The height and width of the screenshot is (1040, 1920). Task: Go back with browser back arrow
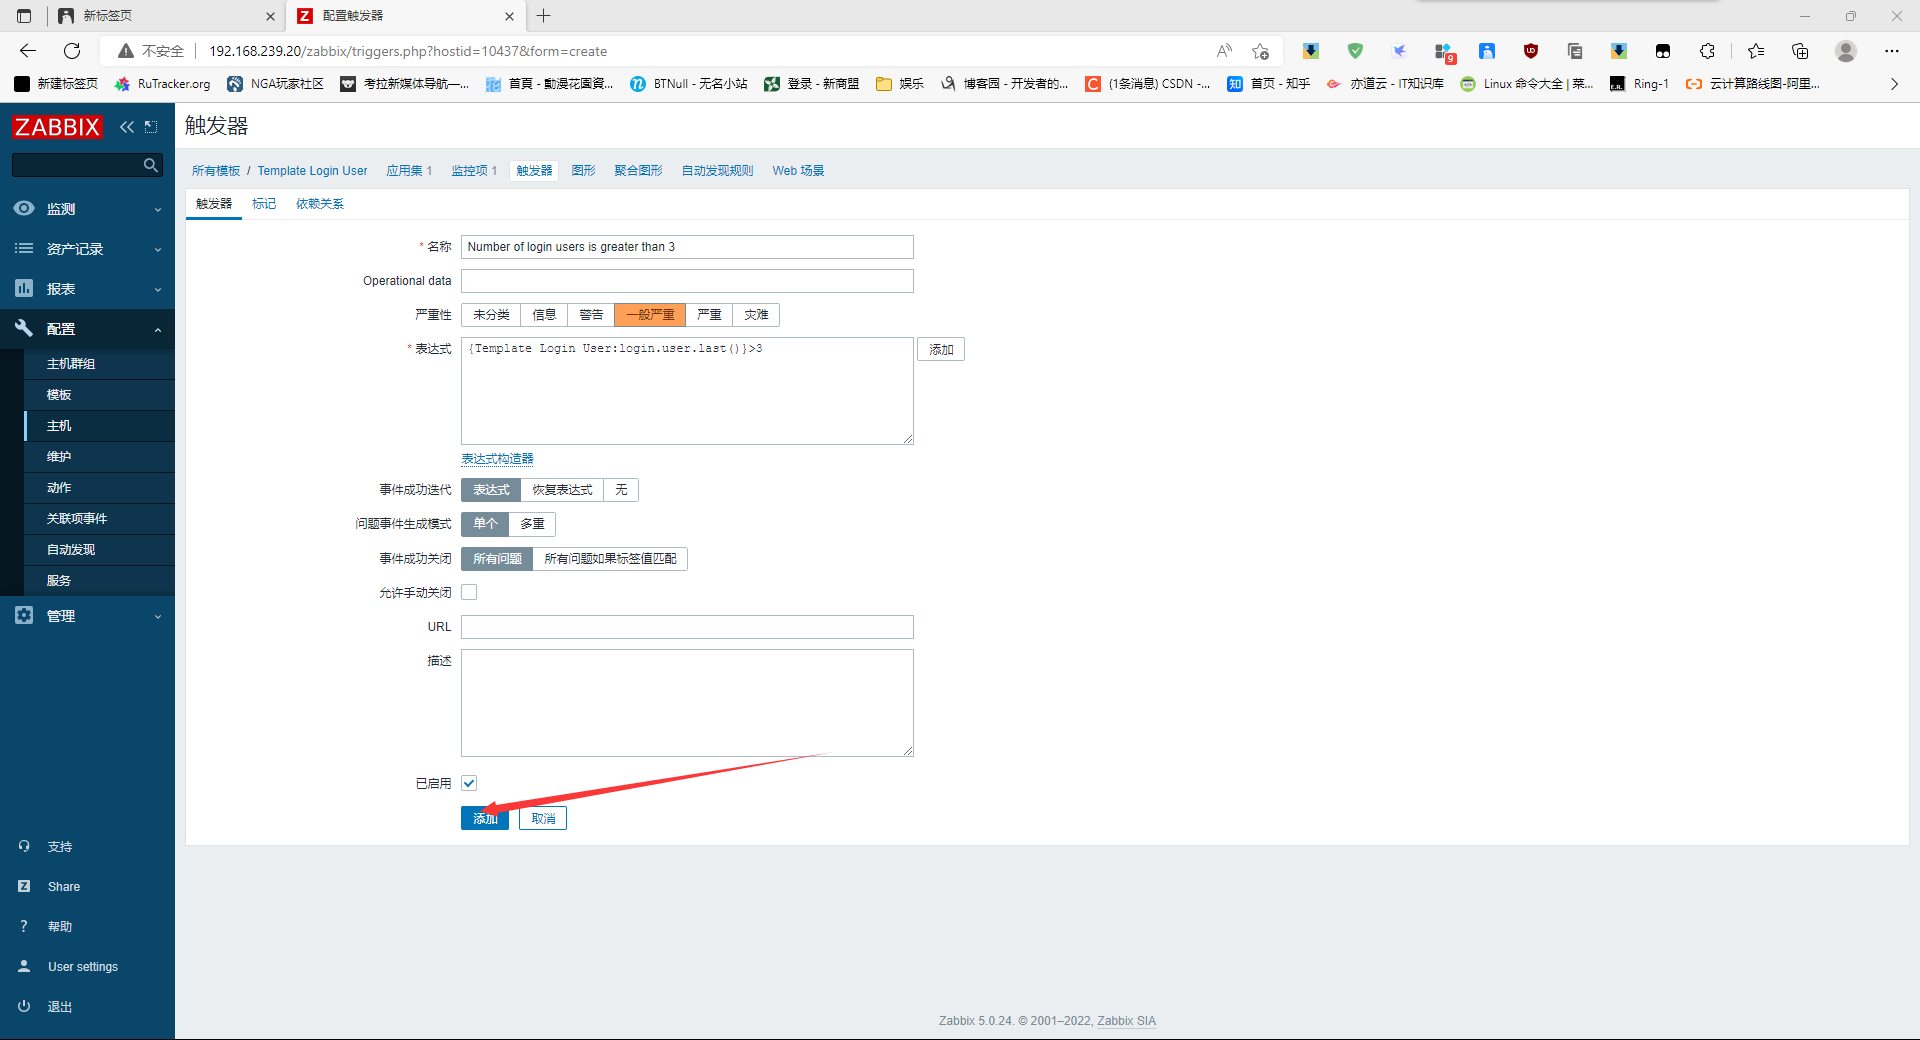click(x=28, y=51)
